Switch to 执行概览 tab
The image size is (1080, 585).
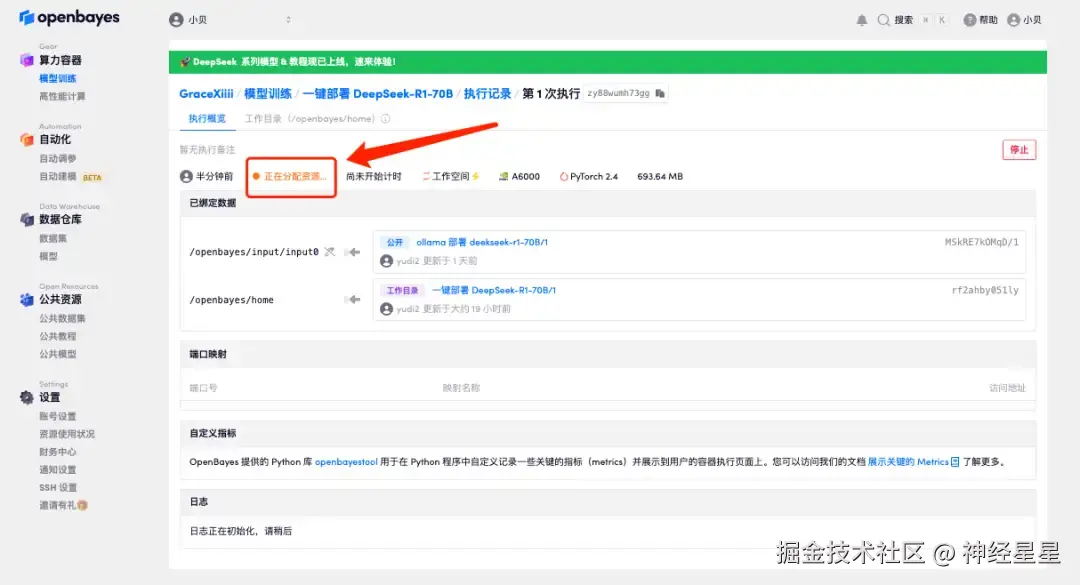pos(207,119)
